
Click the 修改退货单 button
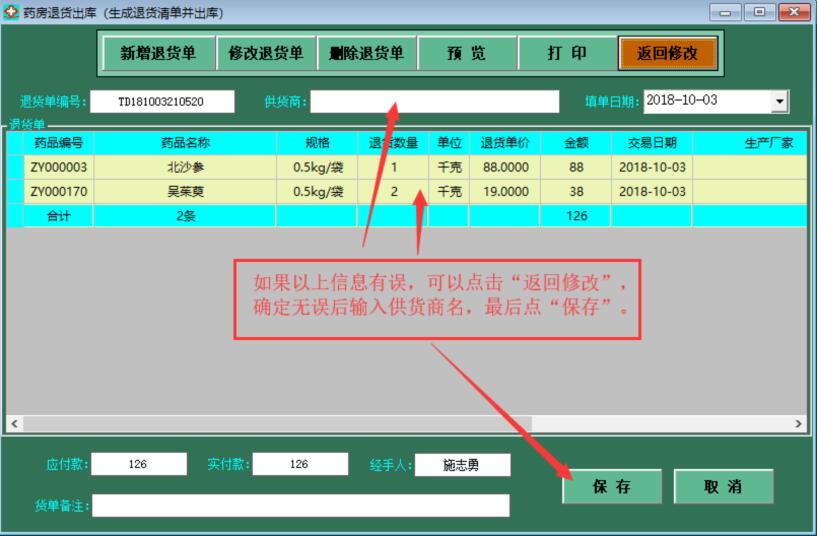[266, 54]
